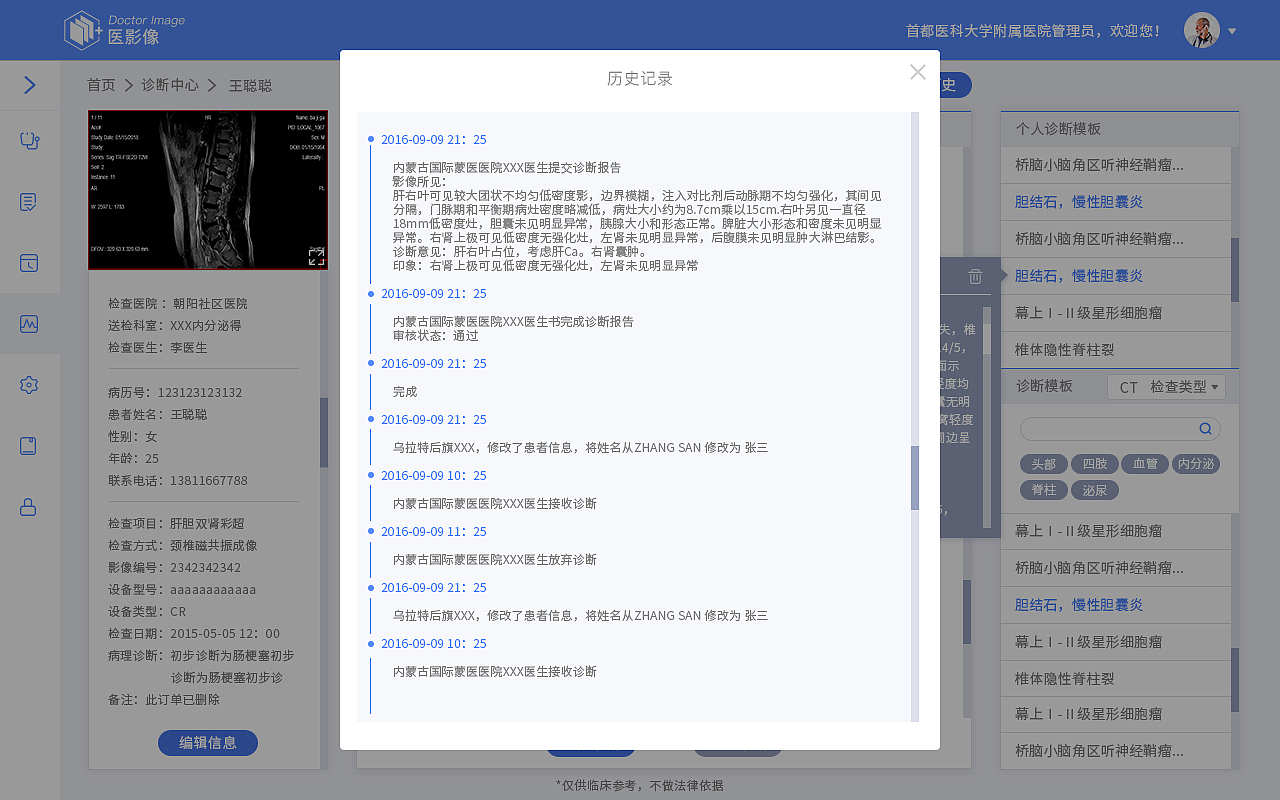Go to 首页 via breadcrumb

tap(100, 85)
